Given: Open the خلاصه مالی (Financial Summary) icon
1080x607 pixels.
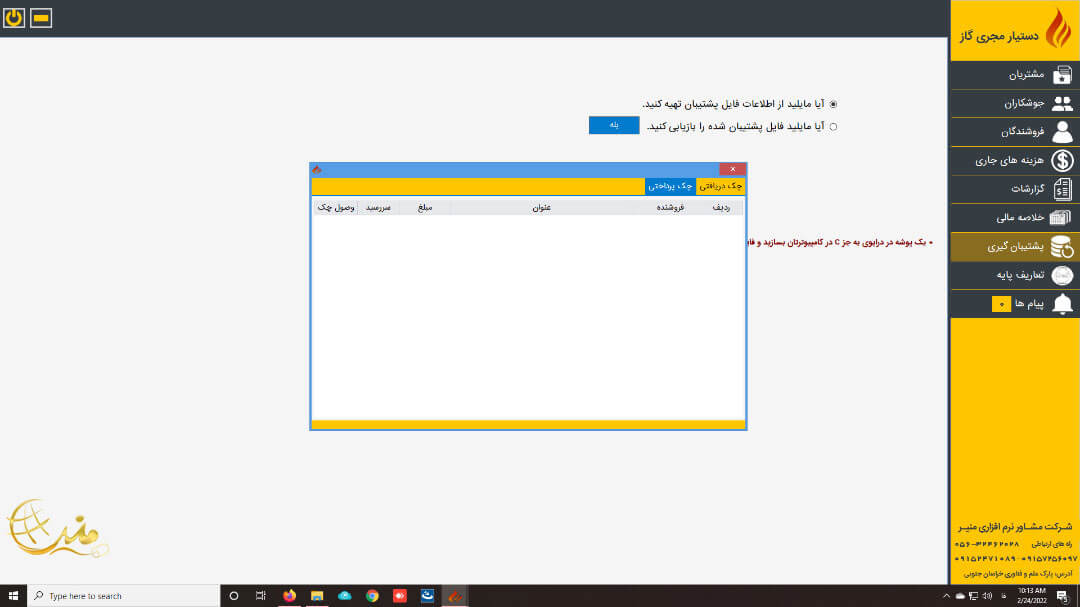Looking at the screenshot, I should (1063, 217).
